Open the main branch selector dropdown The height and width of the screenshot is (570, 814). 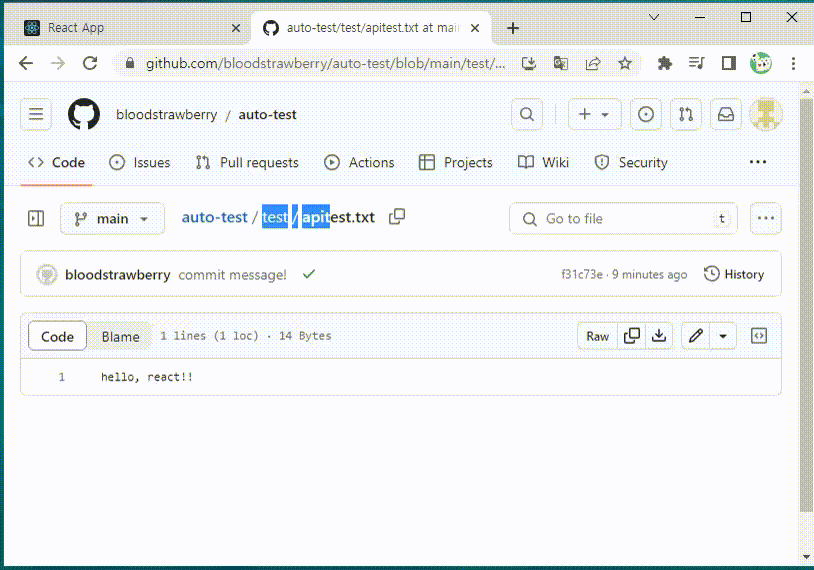[112, 219]
